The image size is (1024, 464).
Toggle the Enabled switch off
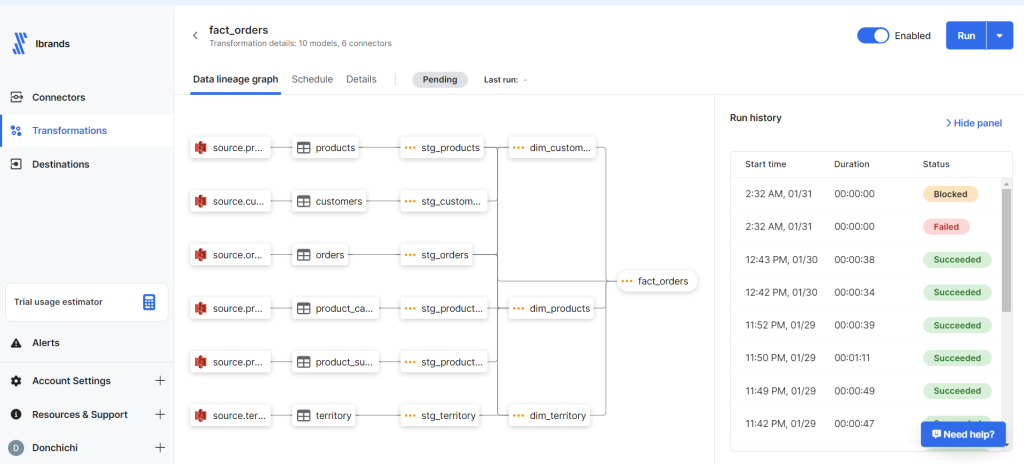point(873,35)
